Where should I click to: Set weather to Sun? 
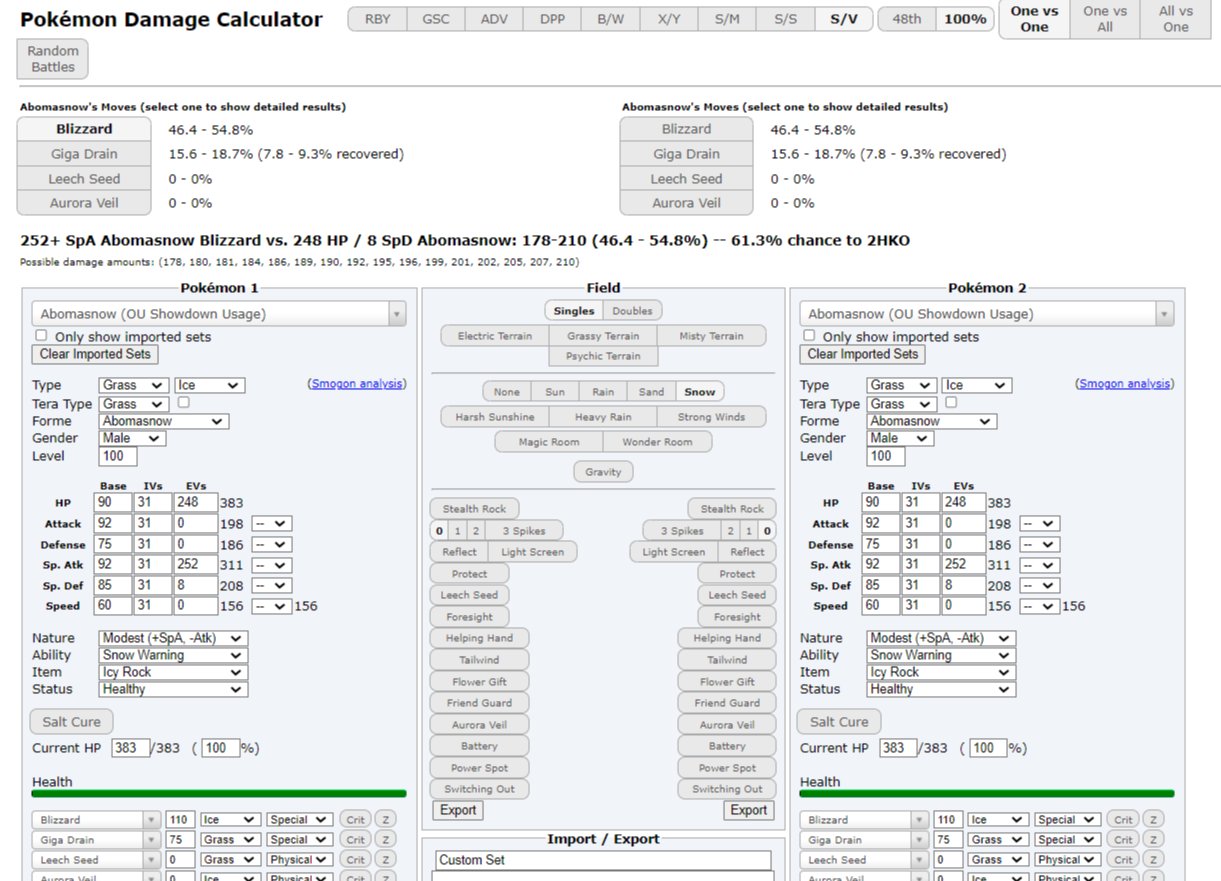coord(555,392)
